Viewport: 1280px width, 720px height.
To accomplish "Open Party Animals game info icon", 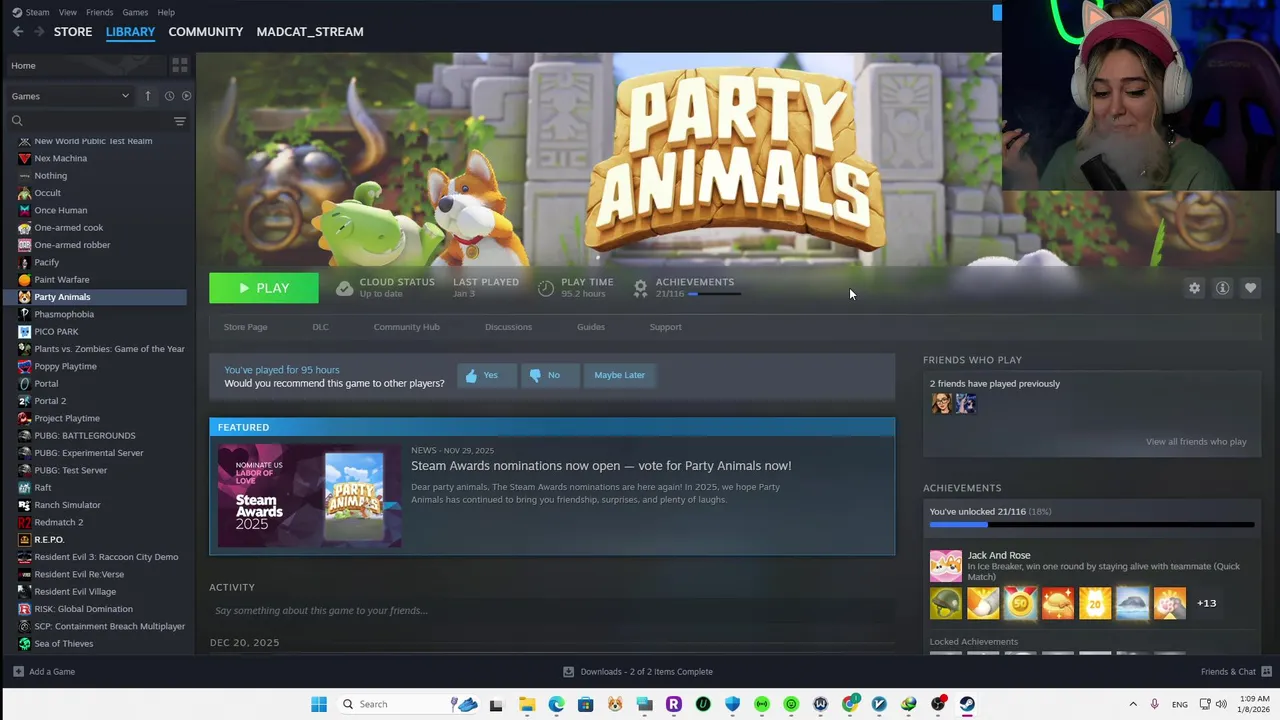I will point(1222,288).
